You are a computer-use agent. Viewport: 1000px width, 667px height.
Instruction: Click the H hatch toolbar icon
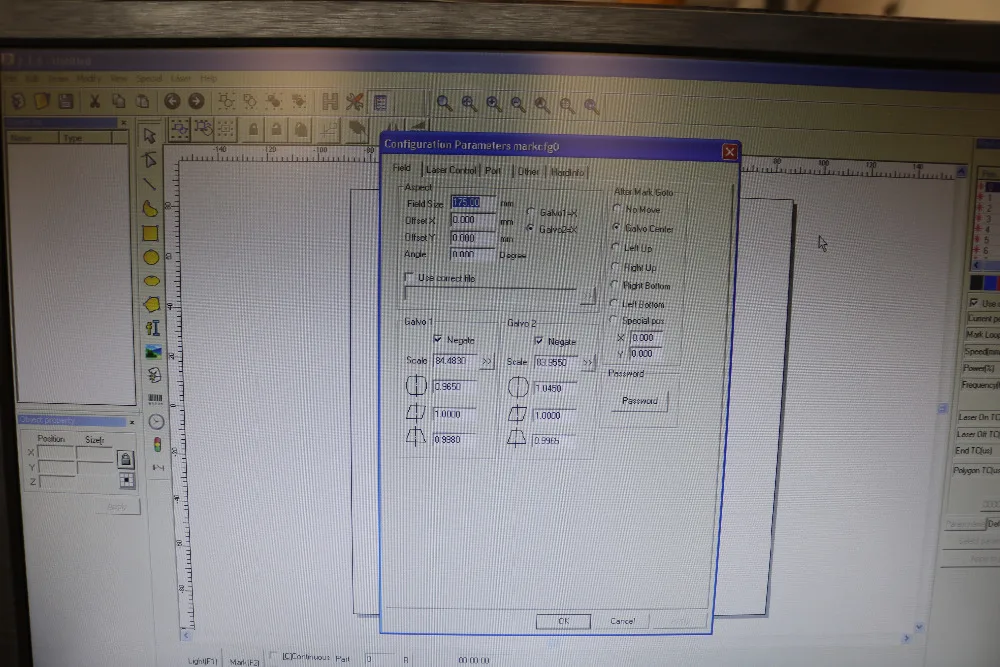(330, 101)
